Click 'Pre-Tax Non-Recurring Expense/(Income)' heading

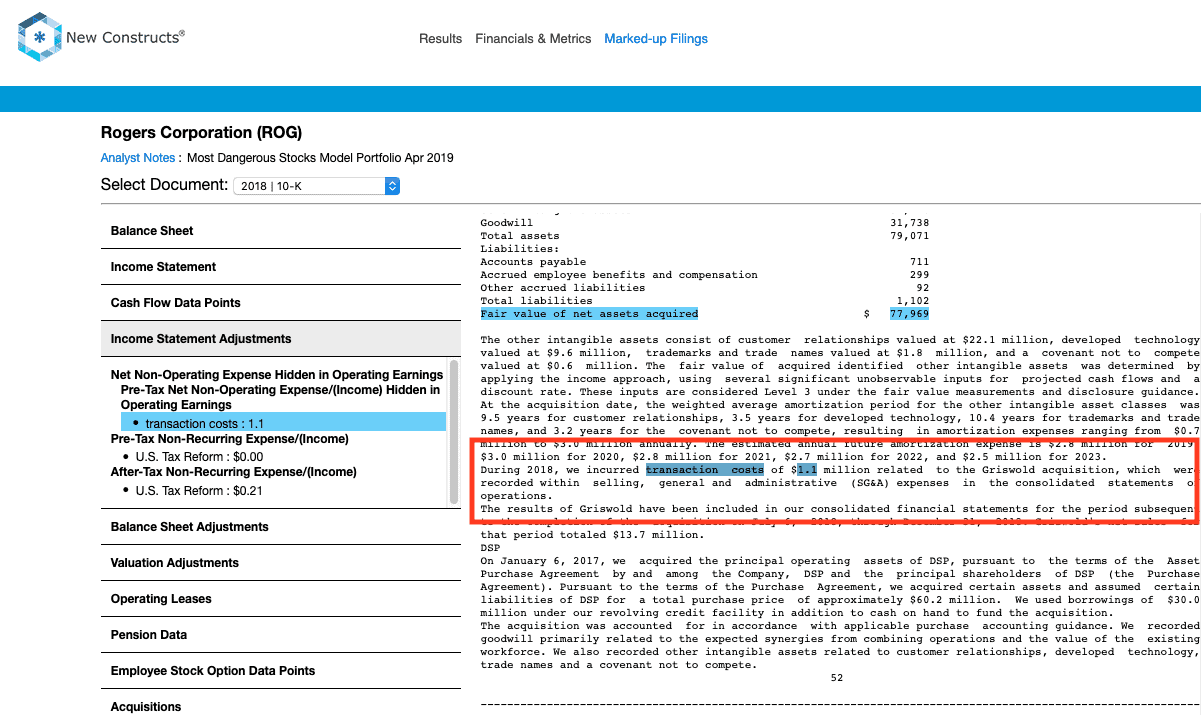click(x=230, y=439)
